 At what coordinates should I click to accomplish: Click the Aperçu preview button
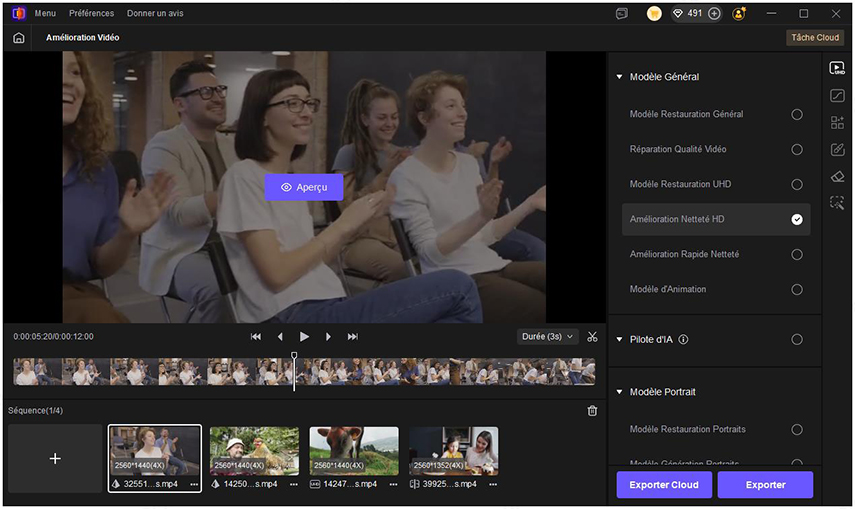tap(304, 187)
